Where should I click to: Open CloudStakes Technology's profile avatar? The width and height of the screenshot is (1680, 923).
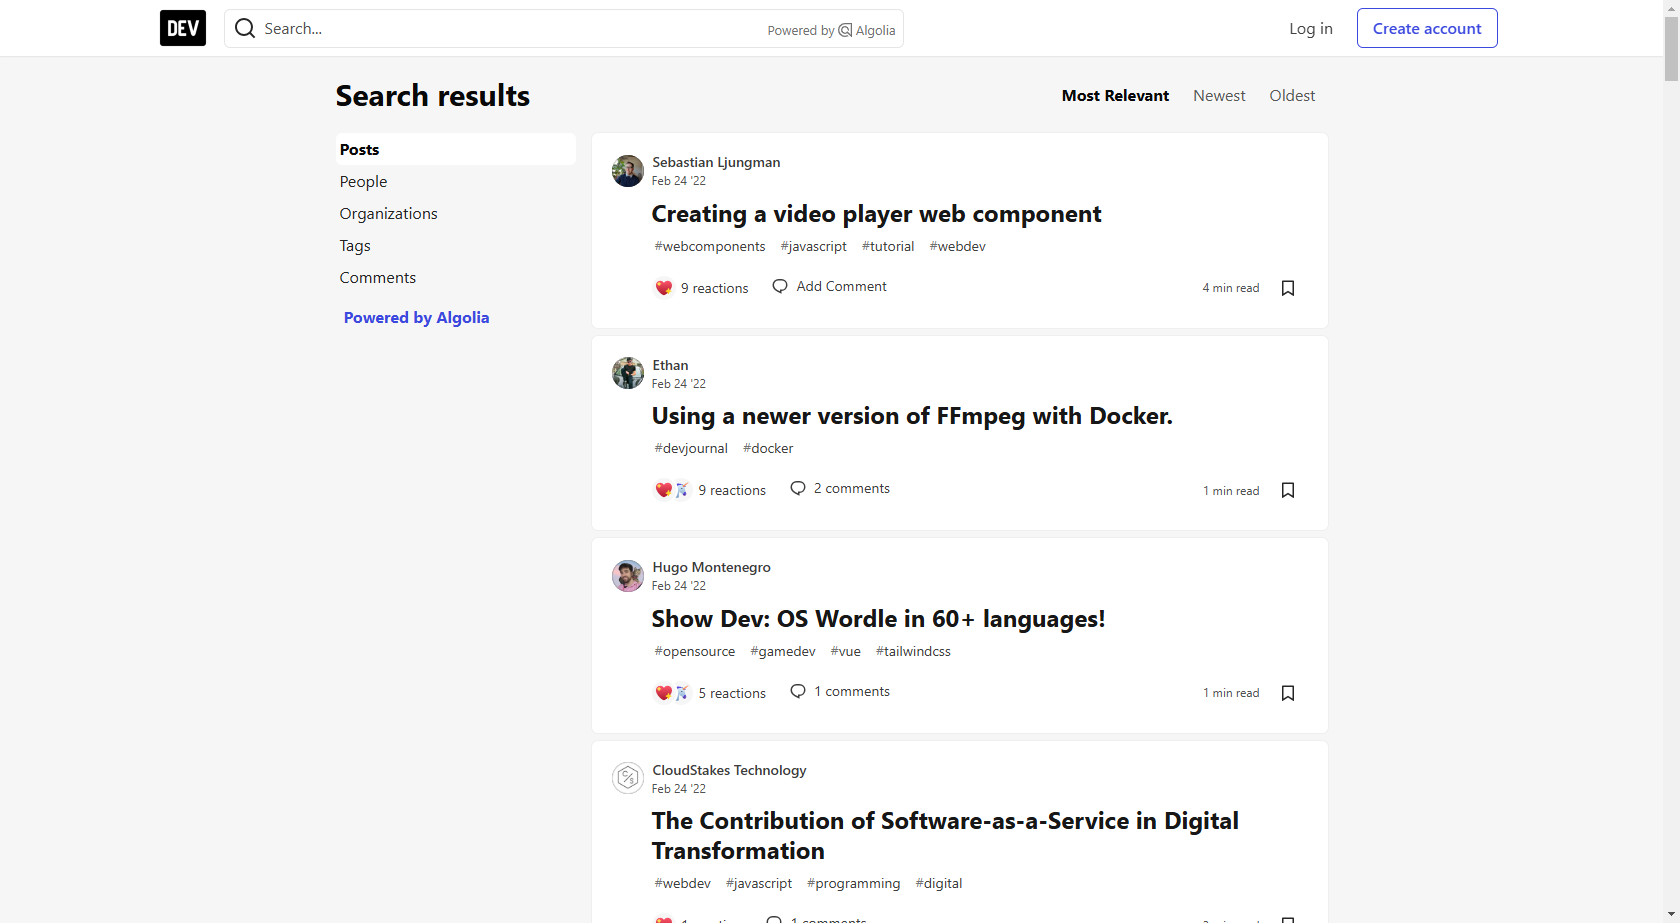[628, 778]
